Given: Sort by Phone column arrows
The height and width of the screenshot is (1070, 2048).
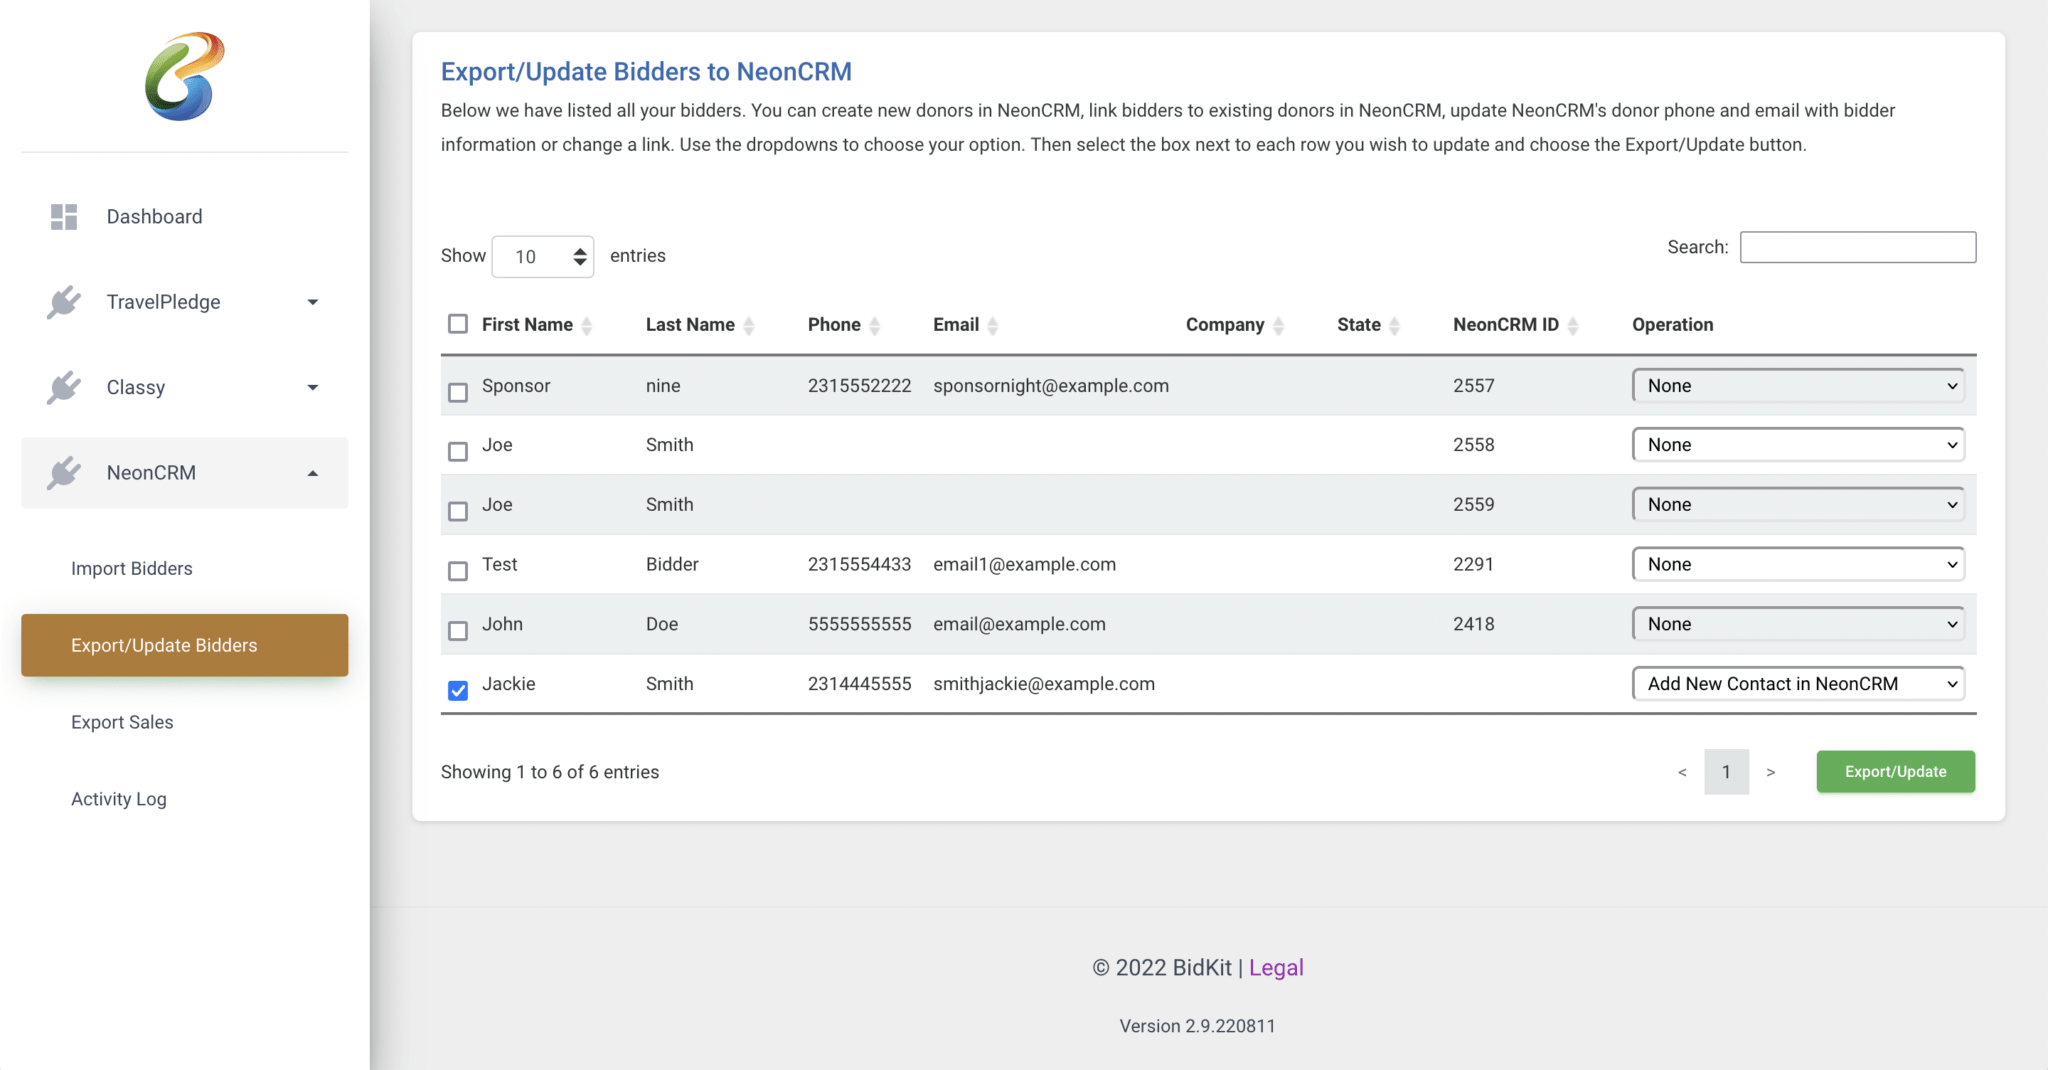Looking at the screenshot, I should click(875, 325).
